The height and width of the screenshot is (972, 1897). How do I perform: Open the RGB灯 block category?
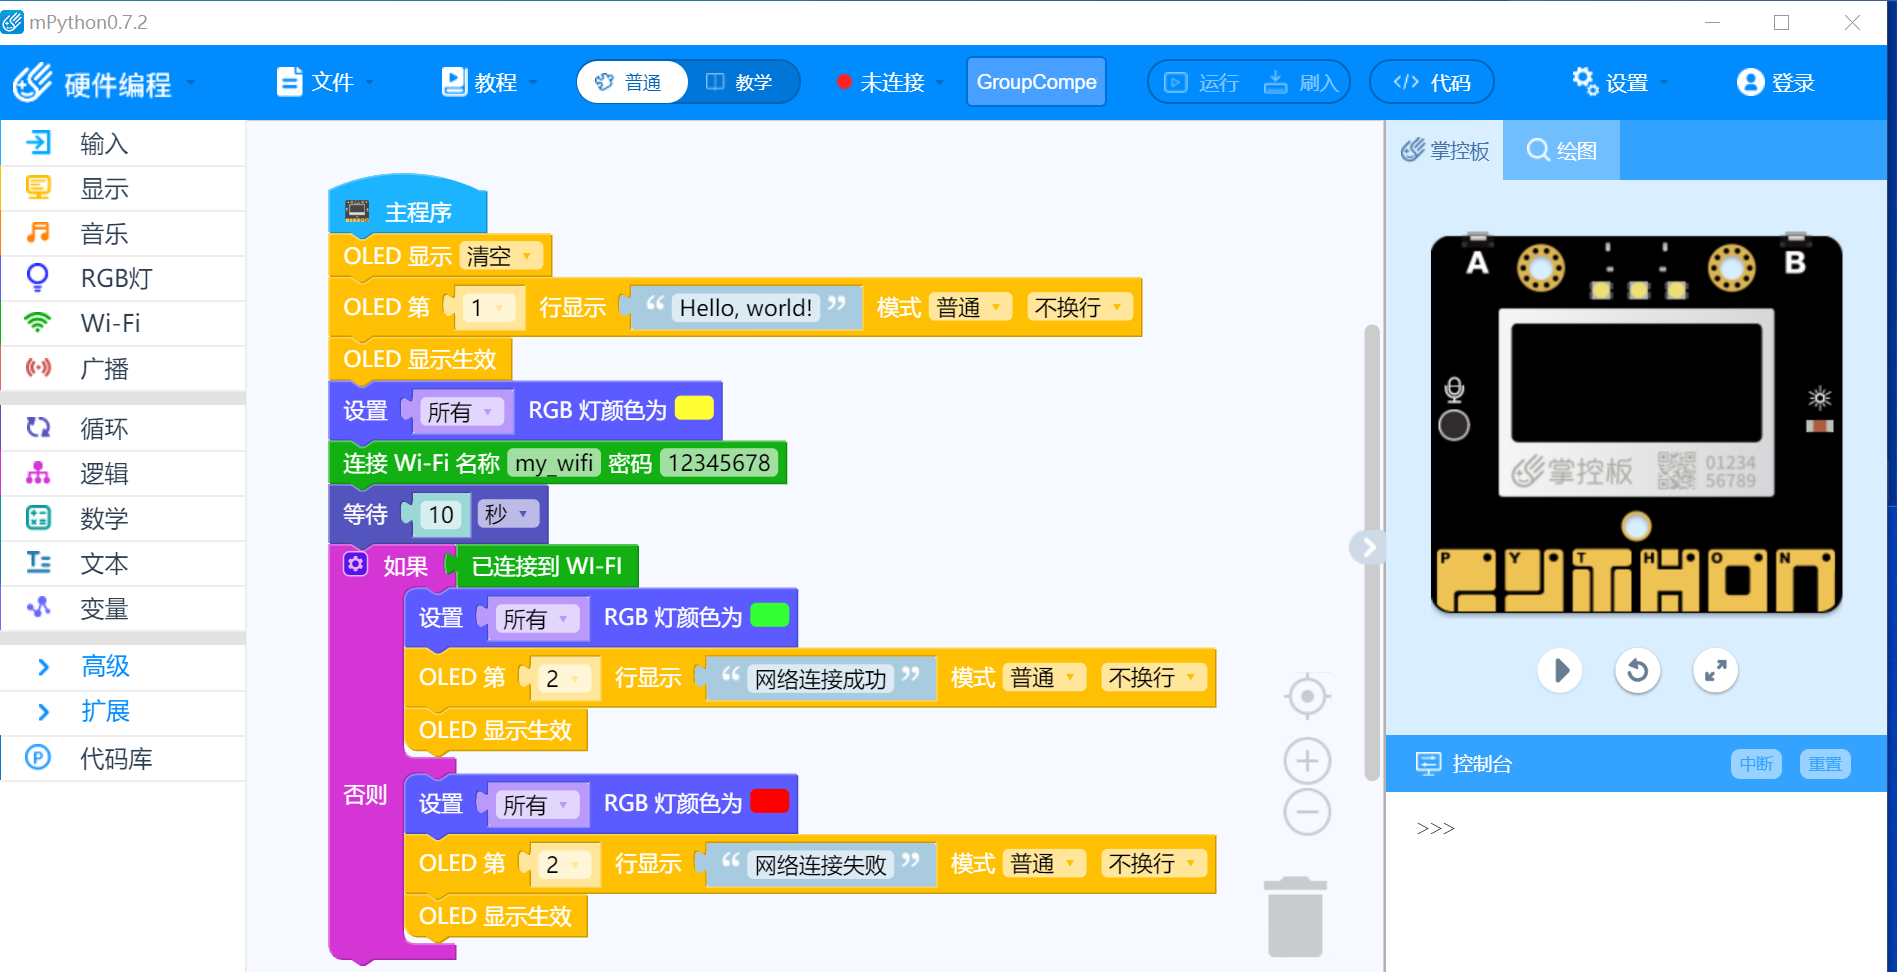[123, 279]
